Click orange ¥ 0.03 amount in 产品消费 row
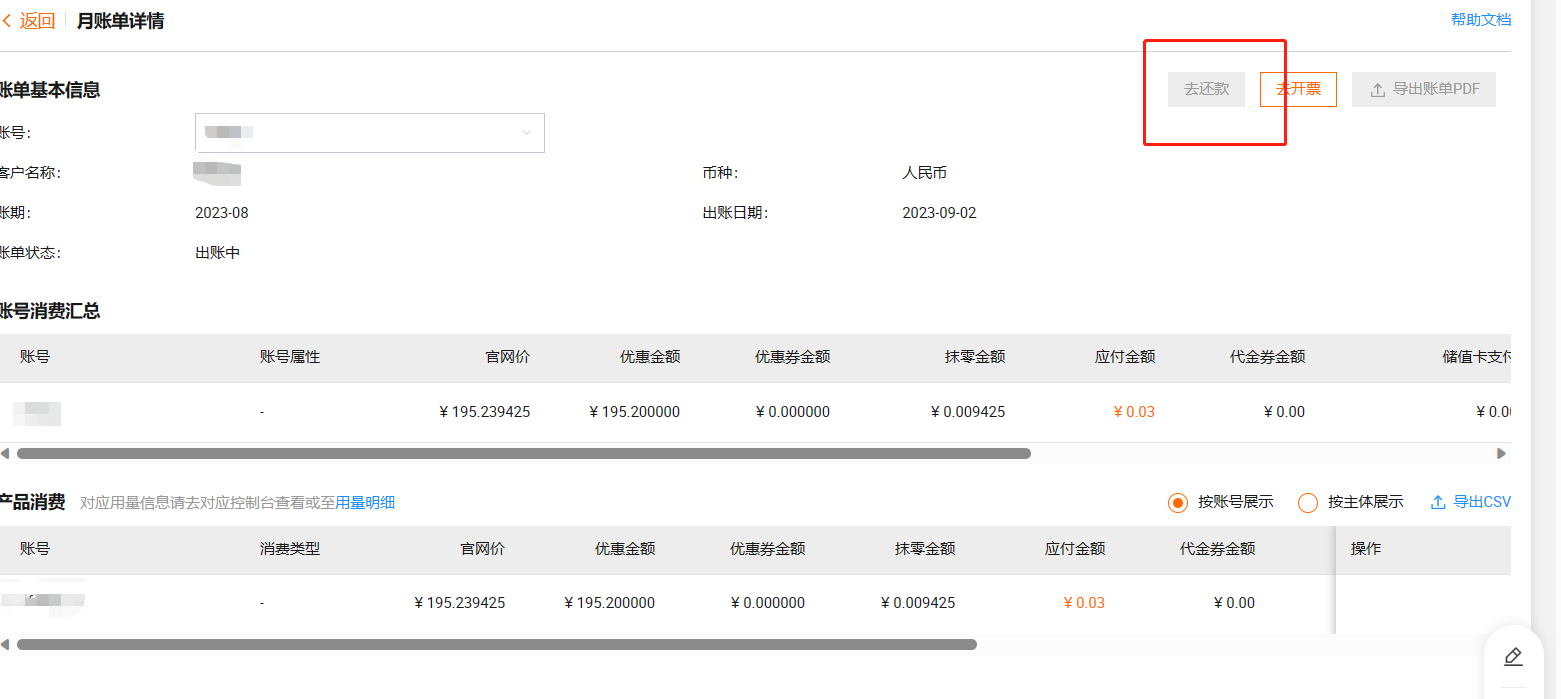 pyautogui.click(x=1084, y=603)
